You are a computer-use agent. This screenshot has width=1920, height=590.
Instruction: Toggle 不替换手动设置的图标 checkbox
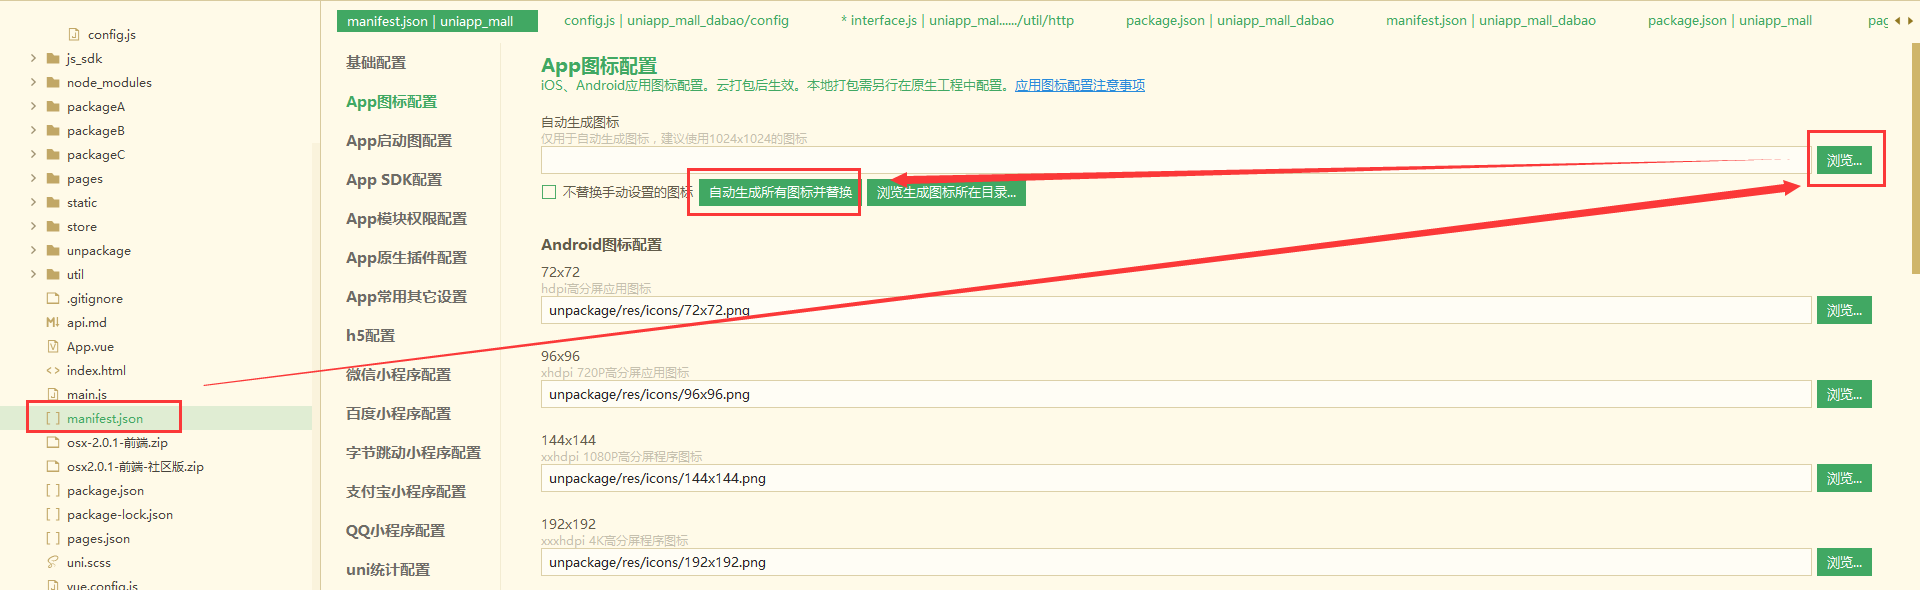(x=549, y=192)
